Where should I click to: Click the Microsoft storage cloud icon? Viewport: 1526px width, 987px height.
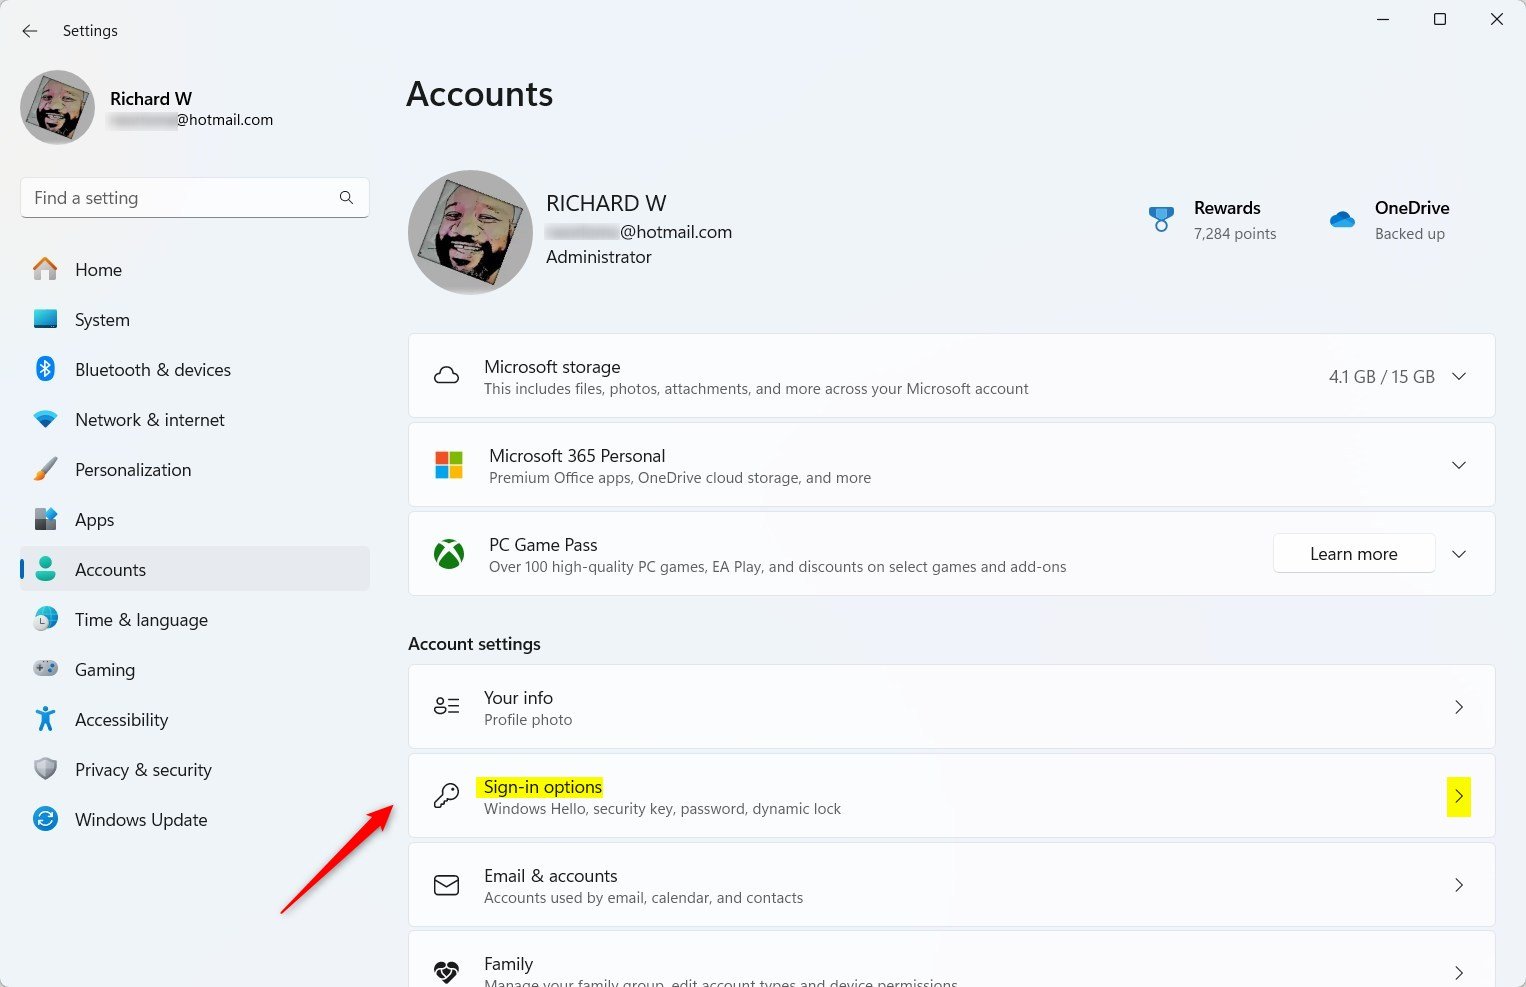446,375
